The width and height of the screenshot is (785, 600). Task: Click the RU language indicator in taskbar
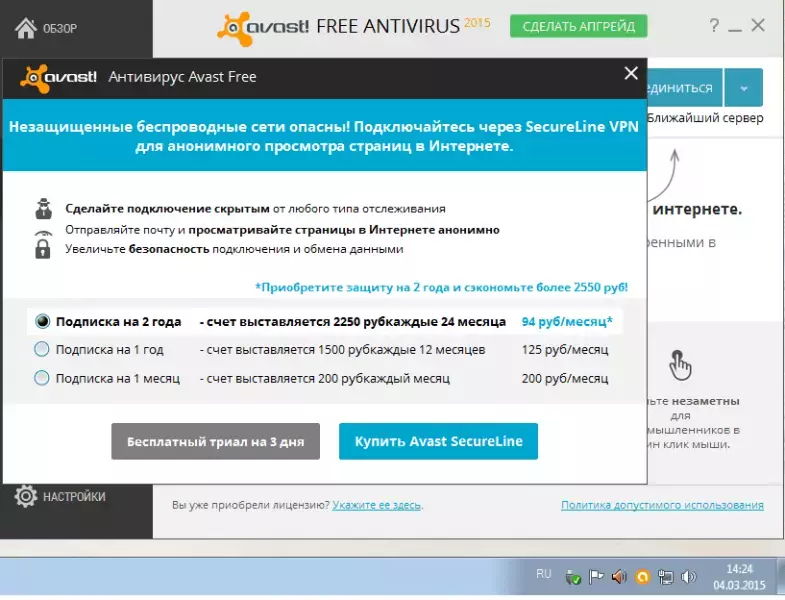pos(543,574)
